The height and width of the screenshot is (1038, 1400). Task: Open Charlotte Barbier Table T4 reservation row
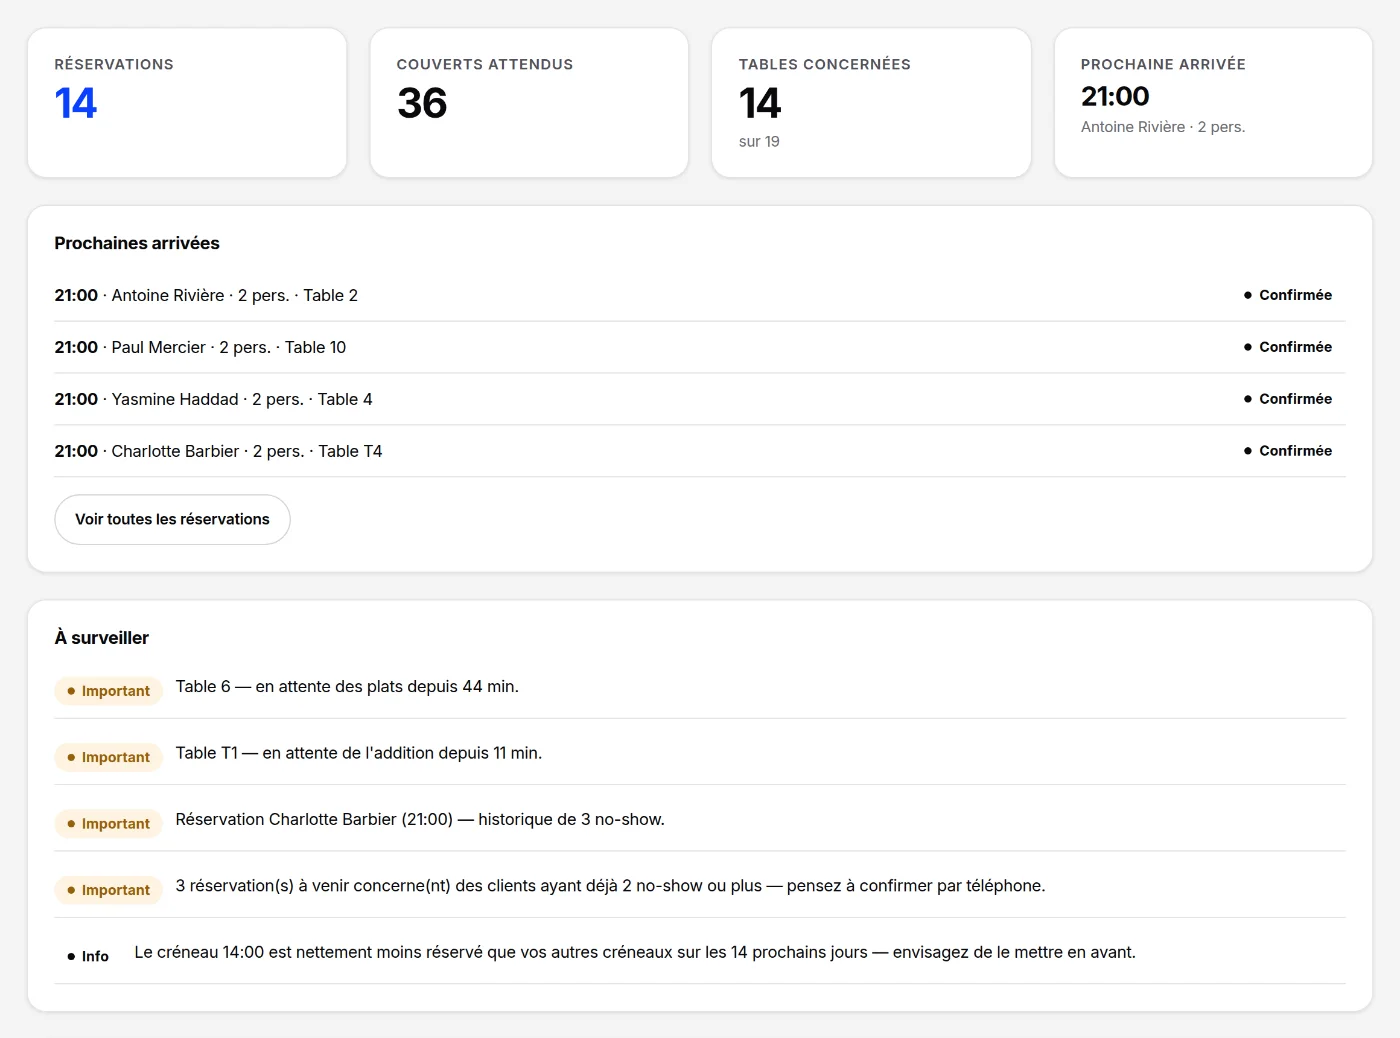tap(700, 451)
